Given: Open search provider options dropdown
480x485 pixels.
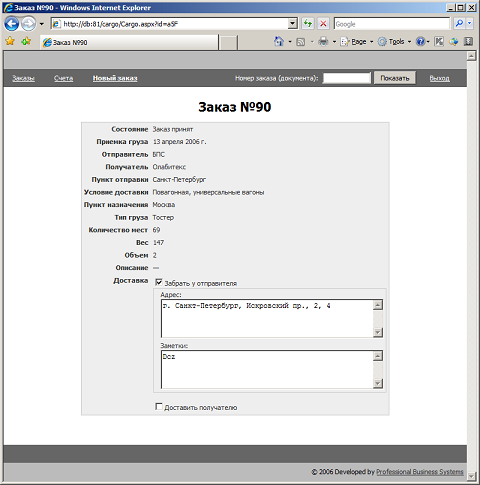Looking at the screenshot, I should (x=470, y=24).
